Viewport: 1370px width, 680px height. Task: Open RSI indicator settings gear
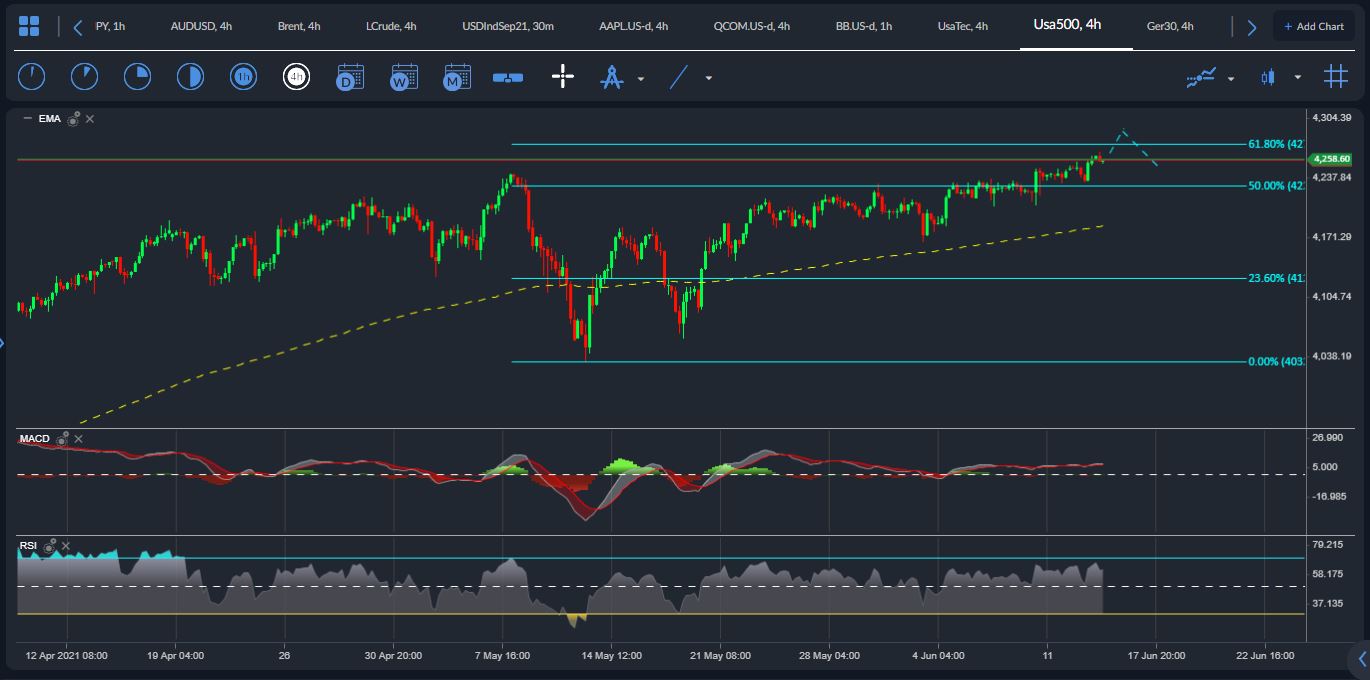[50, 546]
